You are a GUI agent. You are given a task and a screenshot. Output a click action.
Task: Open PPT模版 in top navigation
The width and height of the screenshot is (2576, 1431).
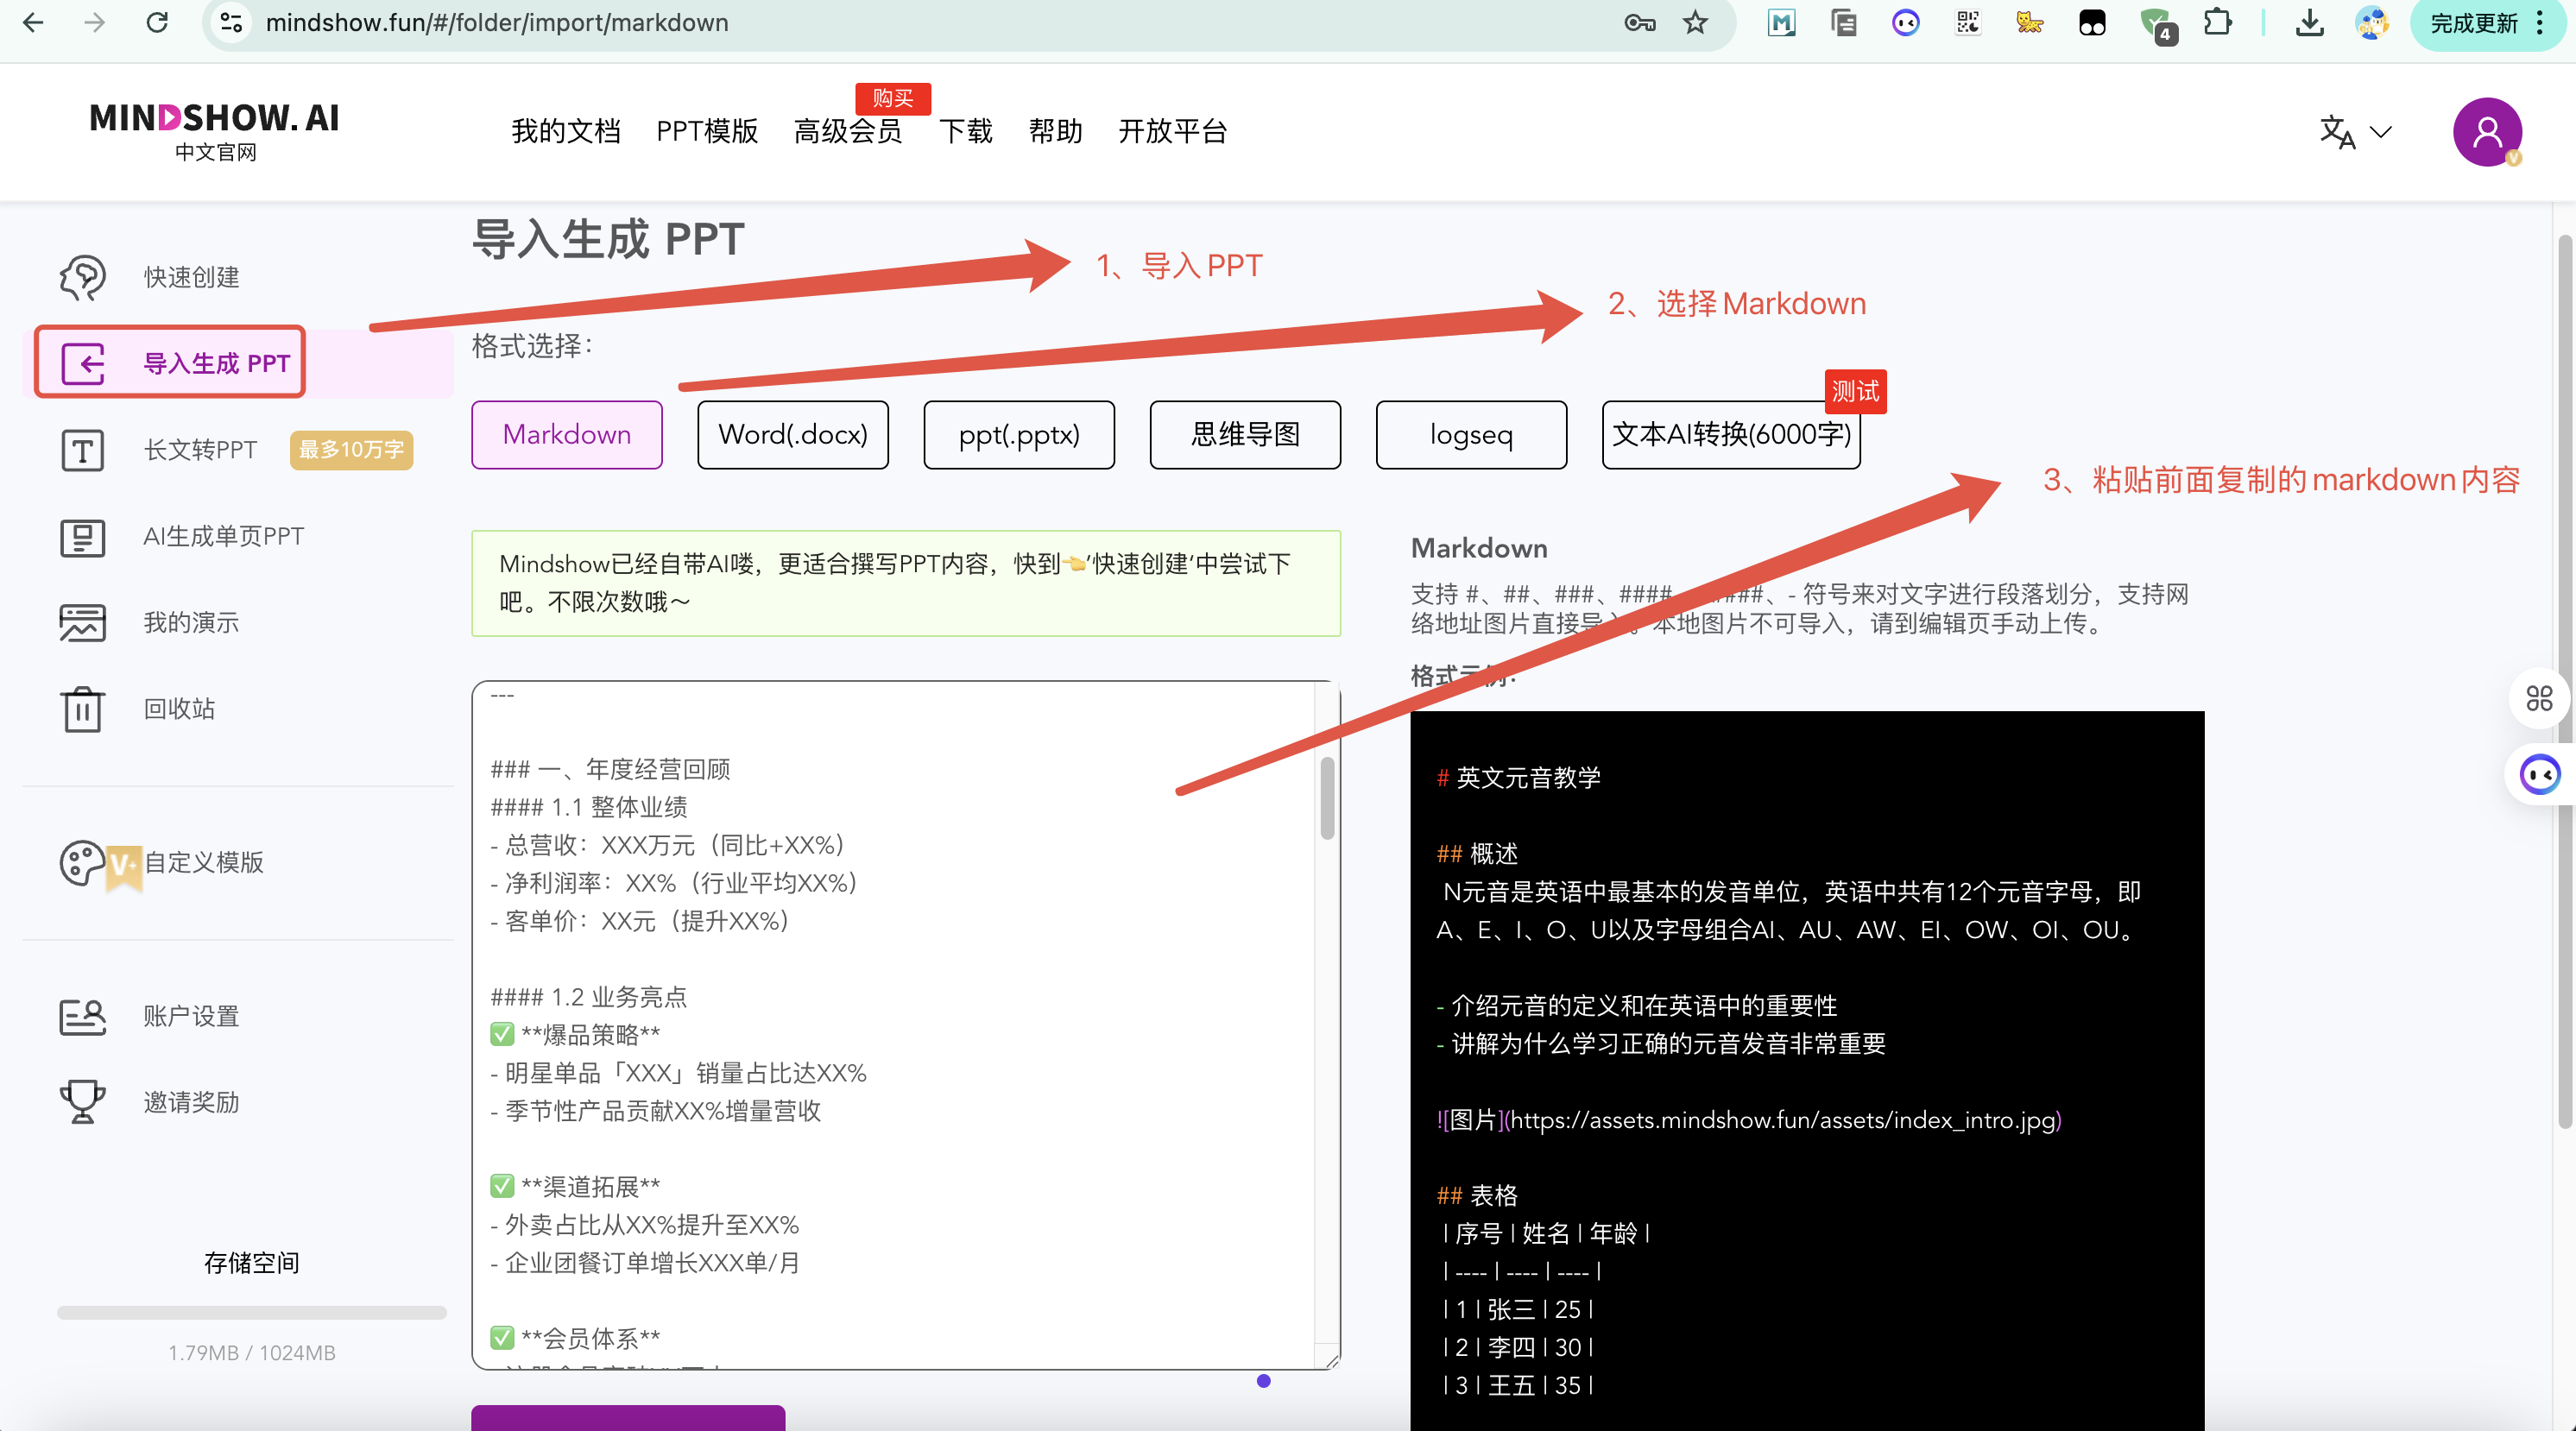[x=706, y=131]
